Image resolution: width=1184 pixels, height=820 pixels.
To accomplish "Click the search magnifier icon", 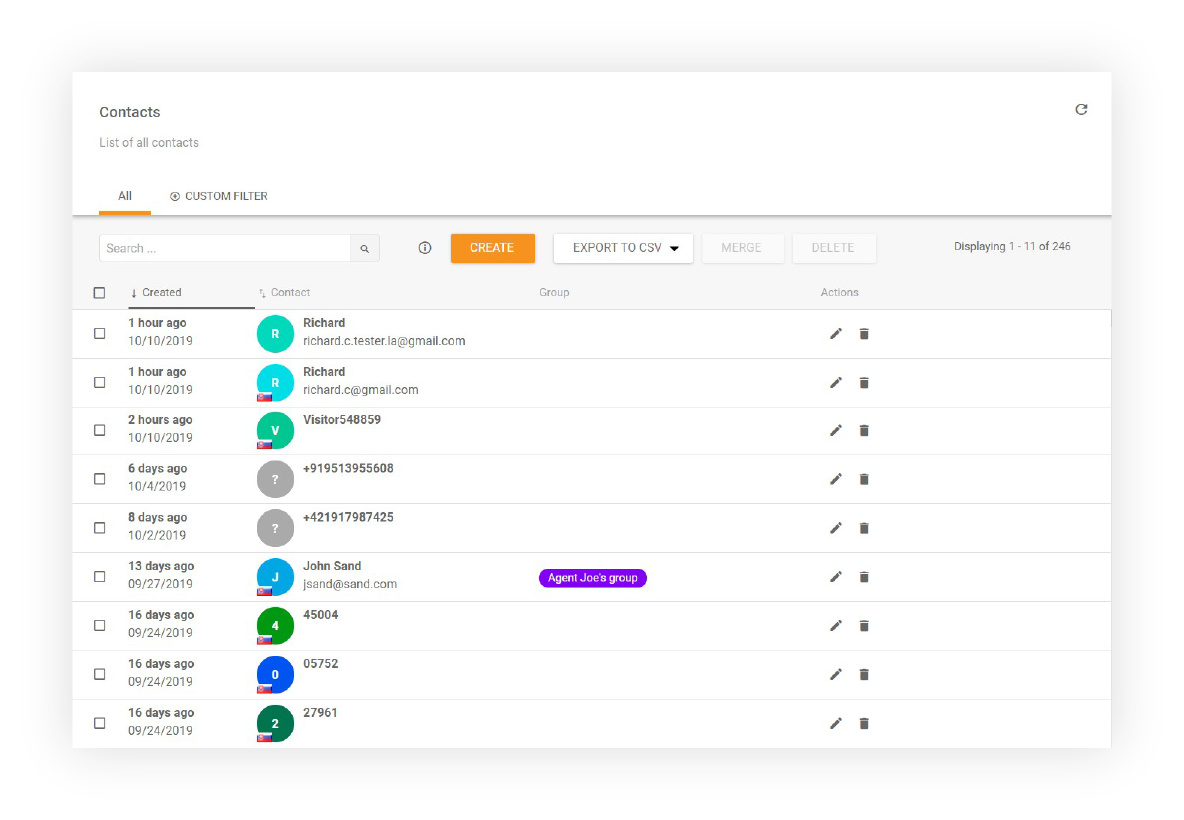I will click(364, 247).
